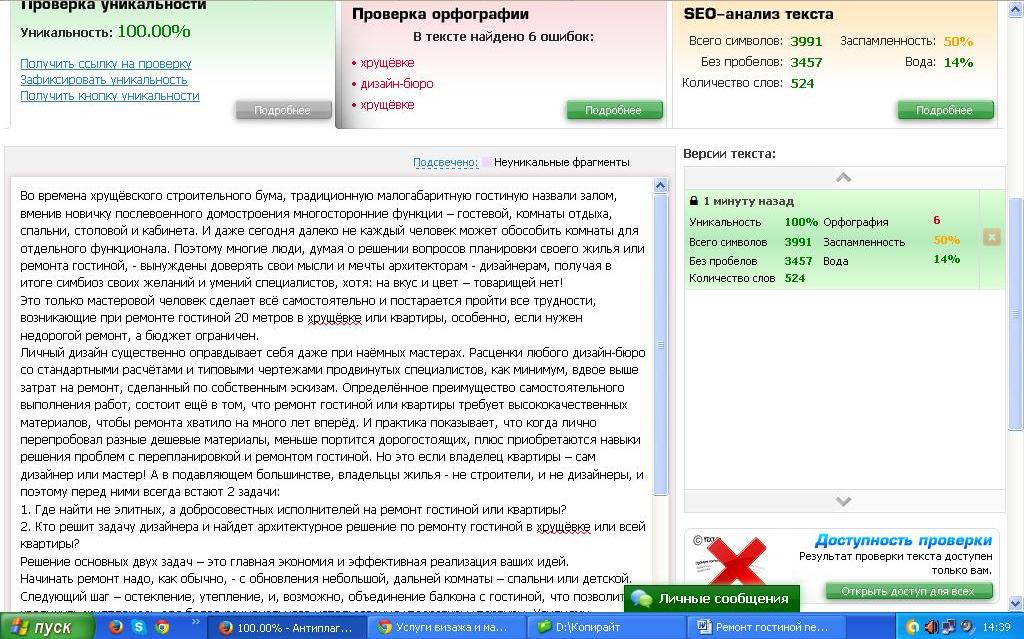This screenshot has width=1024, height=639.
Task: Click 'Получить кнопку уникальности' link
Action: [110, 95]
